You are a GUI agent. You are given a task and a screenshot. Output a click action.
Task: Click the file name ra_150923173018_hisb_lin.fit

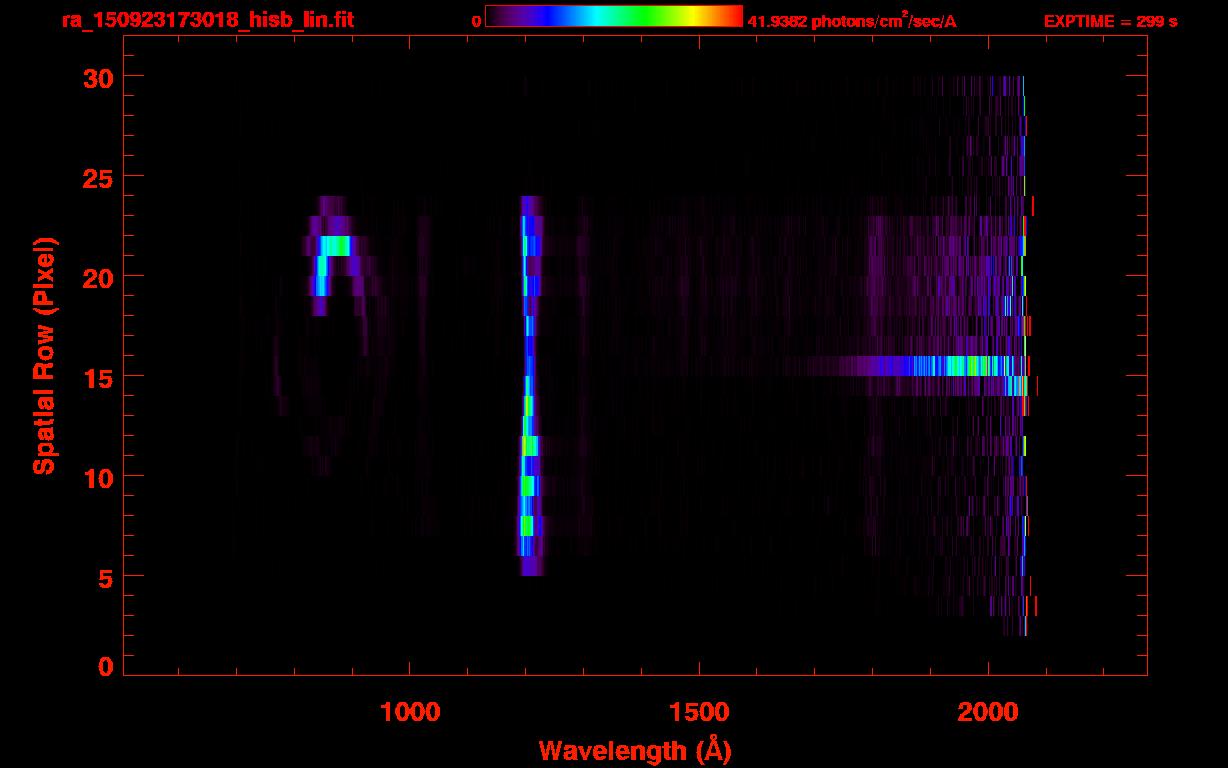point(208,20)
